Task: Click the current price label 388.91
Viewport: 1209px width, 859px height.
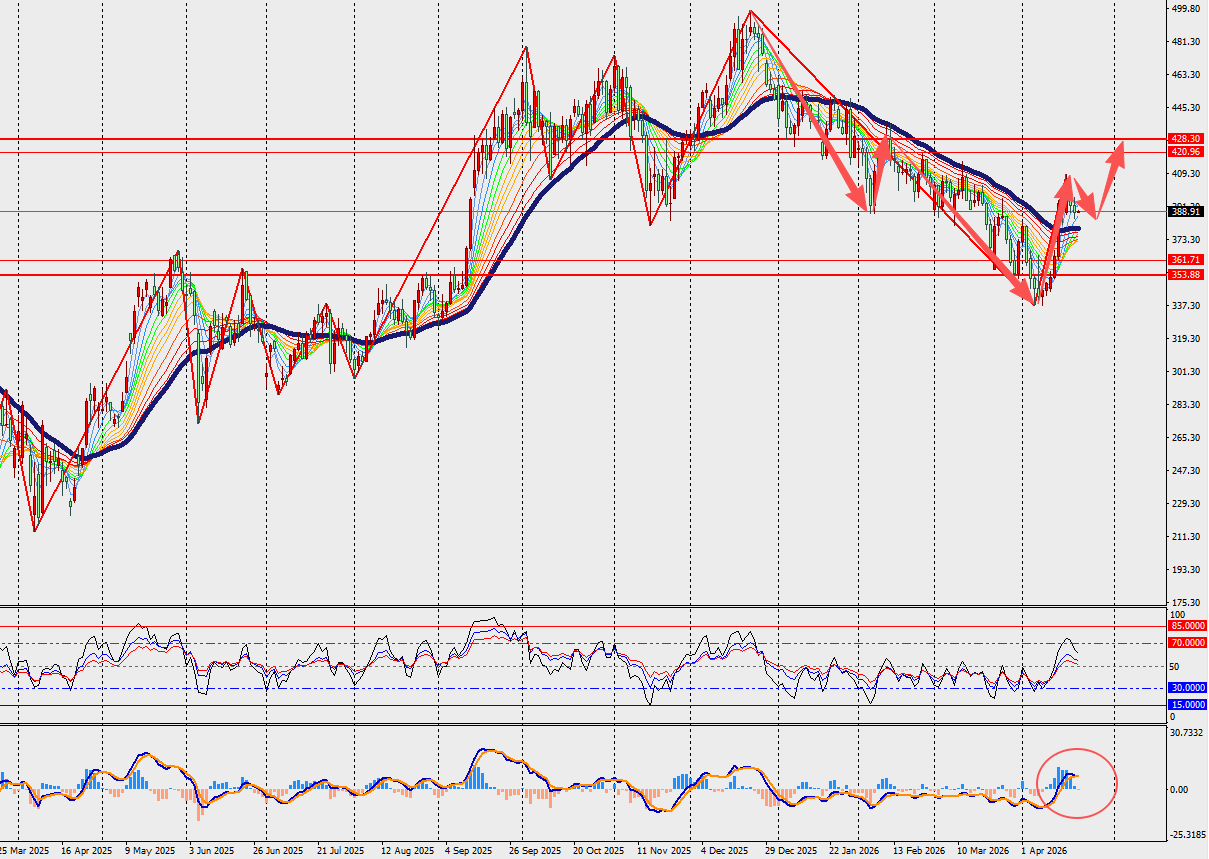Action: 1184,211
